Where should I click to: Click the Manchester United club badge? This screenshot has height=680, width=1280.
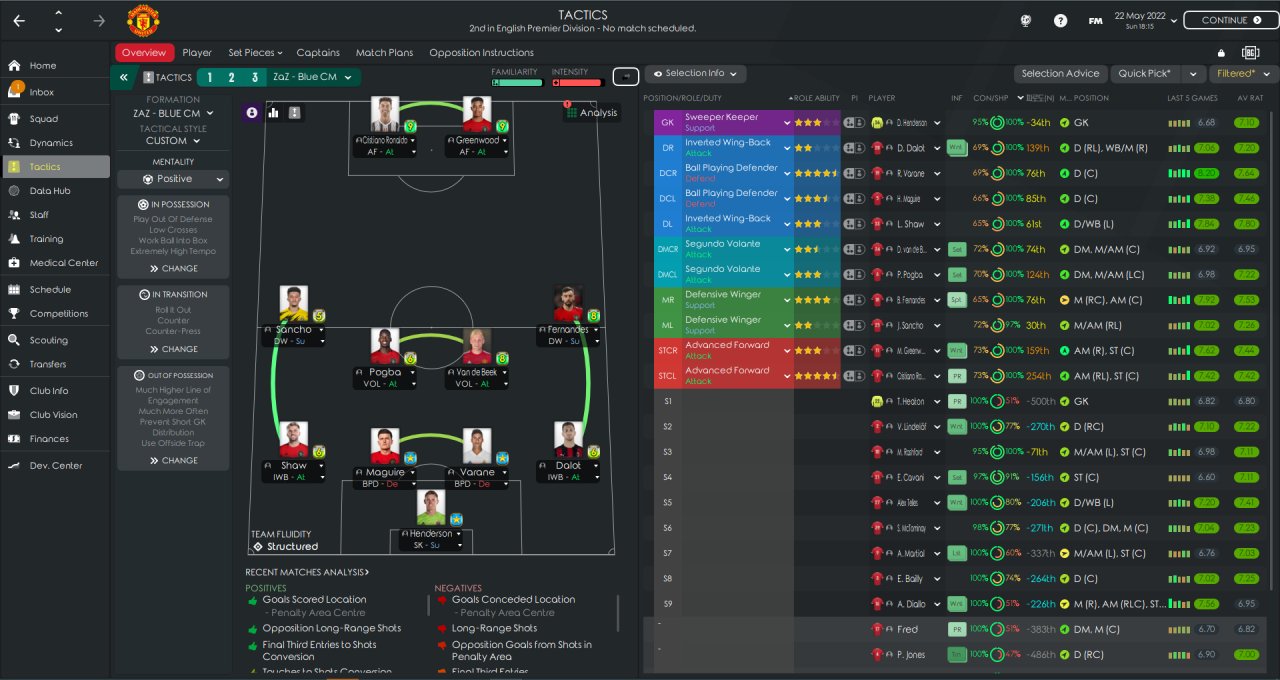point(144,20)
